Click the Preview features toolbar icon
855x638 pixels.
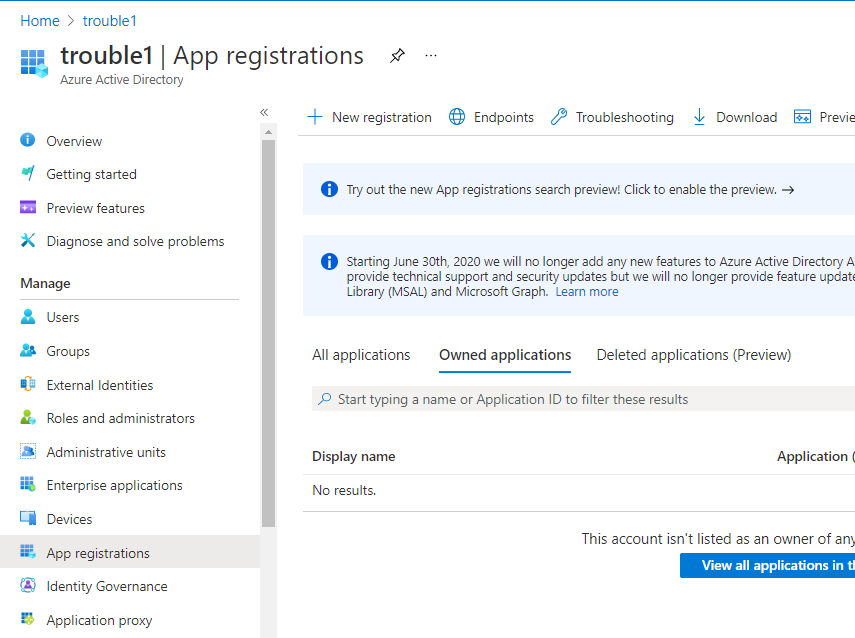click(x=802, y=117)
